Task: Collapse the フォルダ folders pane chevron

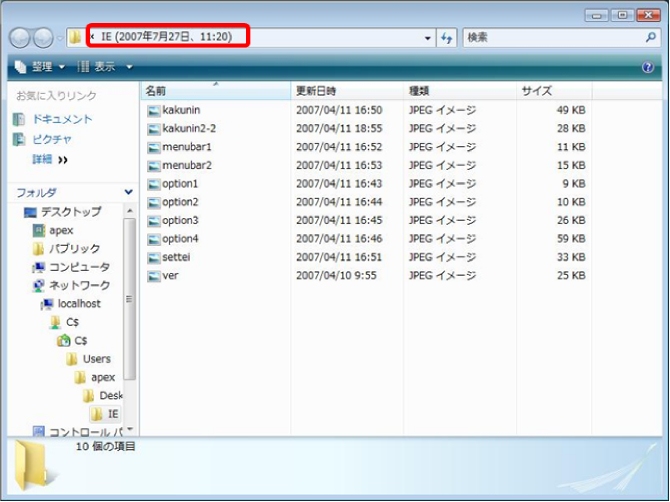Action: tap(128, 191)
